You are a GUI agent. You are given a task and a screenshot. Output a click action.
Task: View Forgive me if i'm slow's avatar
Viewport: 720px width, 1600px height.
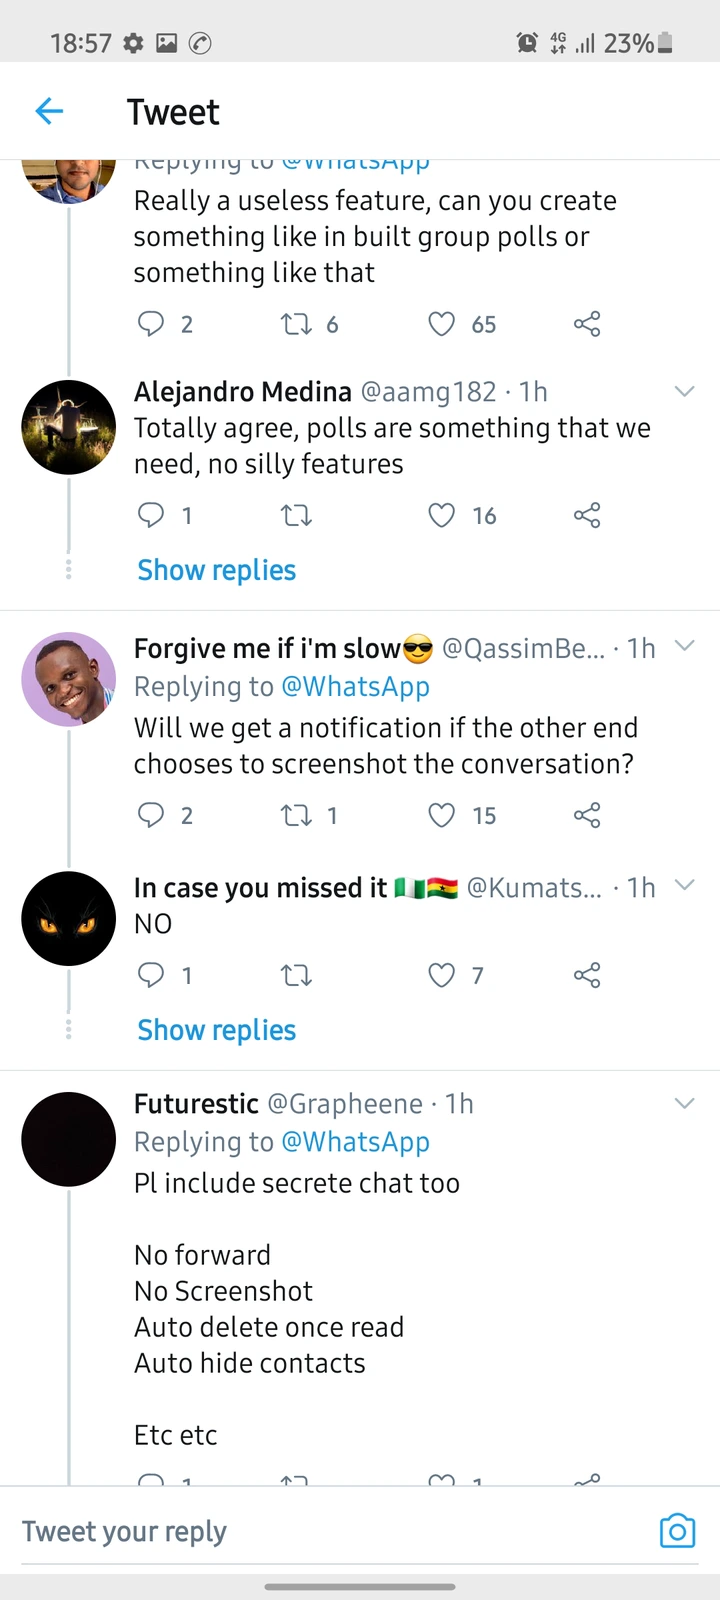click(x=69, y=679)
